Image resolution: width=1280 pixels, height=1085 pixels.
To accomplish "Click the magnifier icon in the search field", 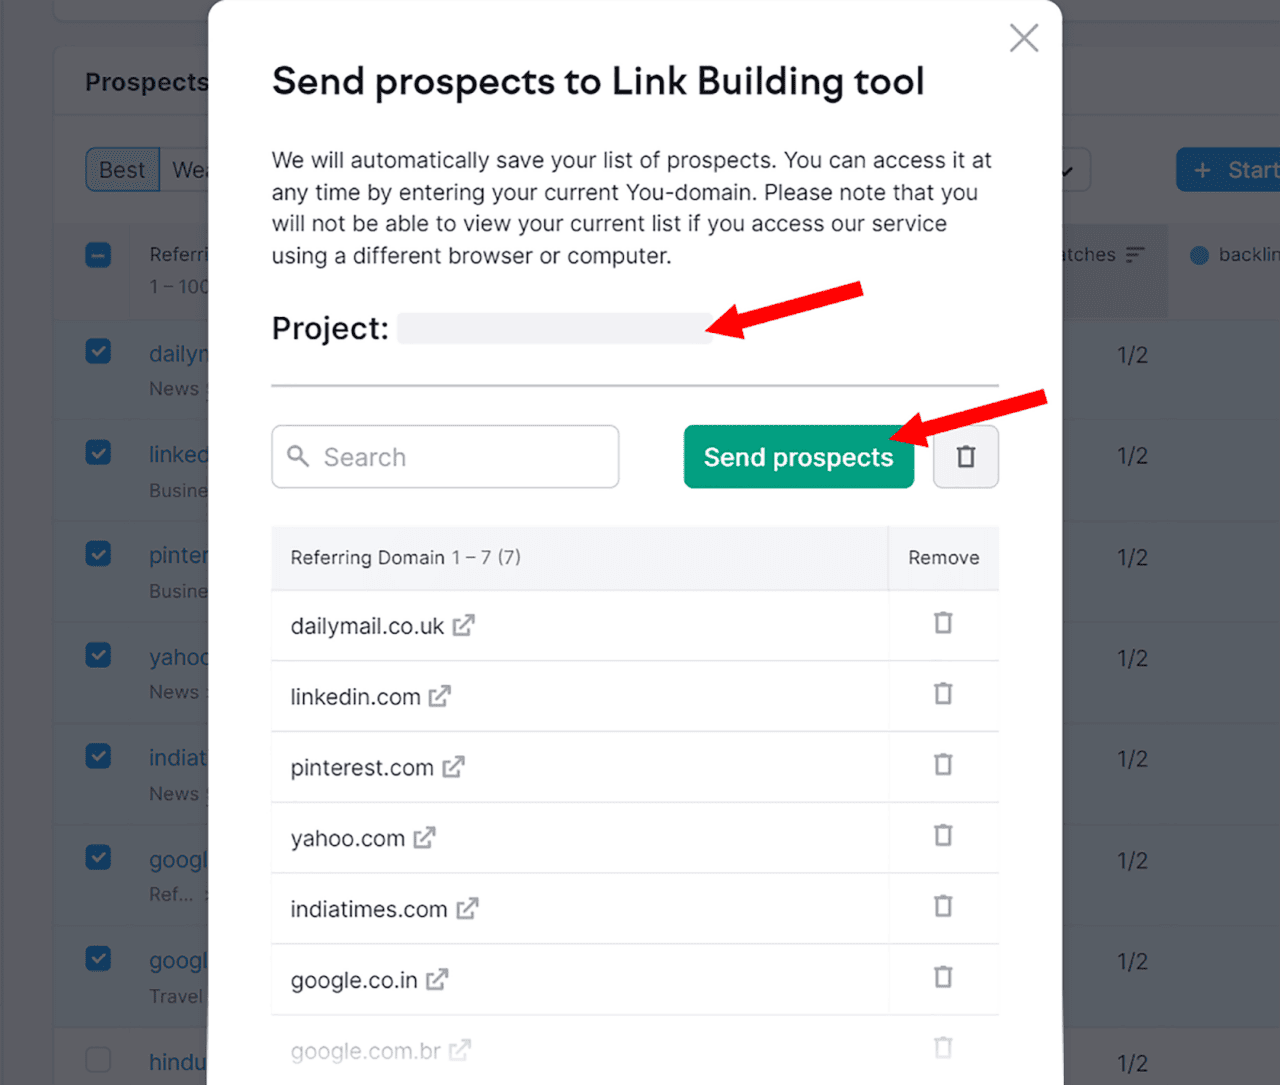I will (298, 456).
